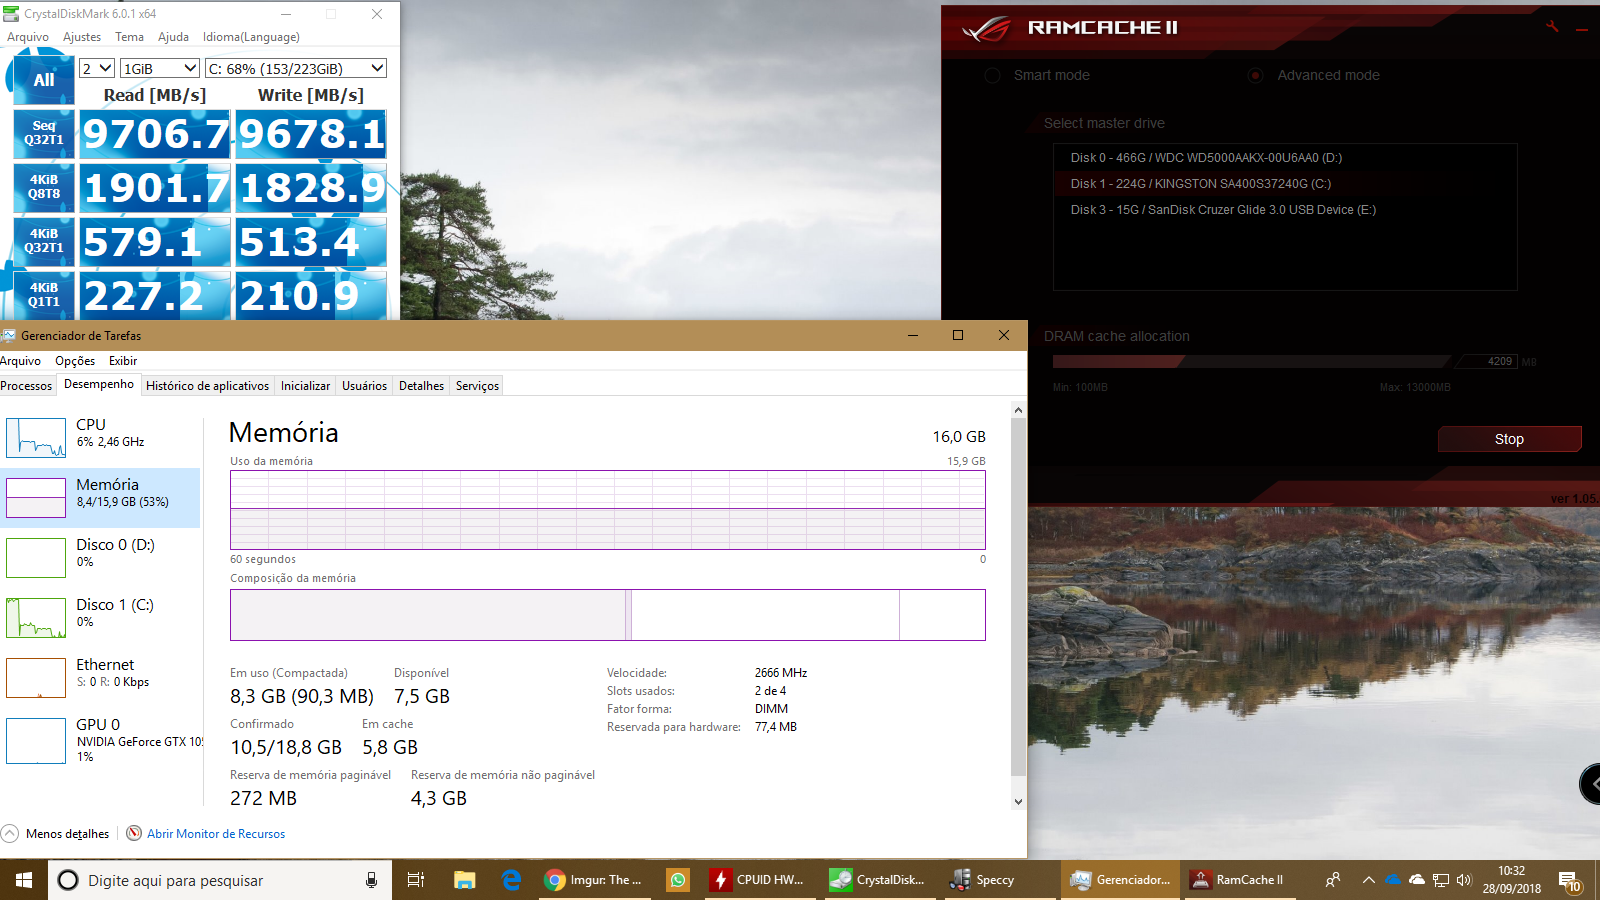Screen dimensions: 1600x900
Task: Click the microphone icon in search box
Action: click(371, 880)
